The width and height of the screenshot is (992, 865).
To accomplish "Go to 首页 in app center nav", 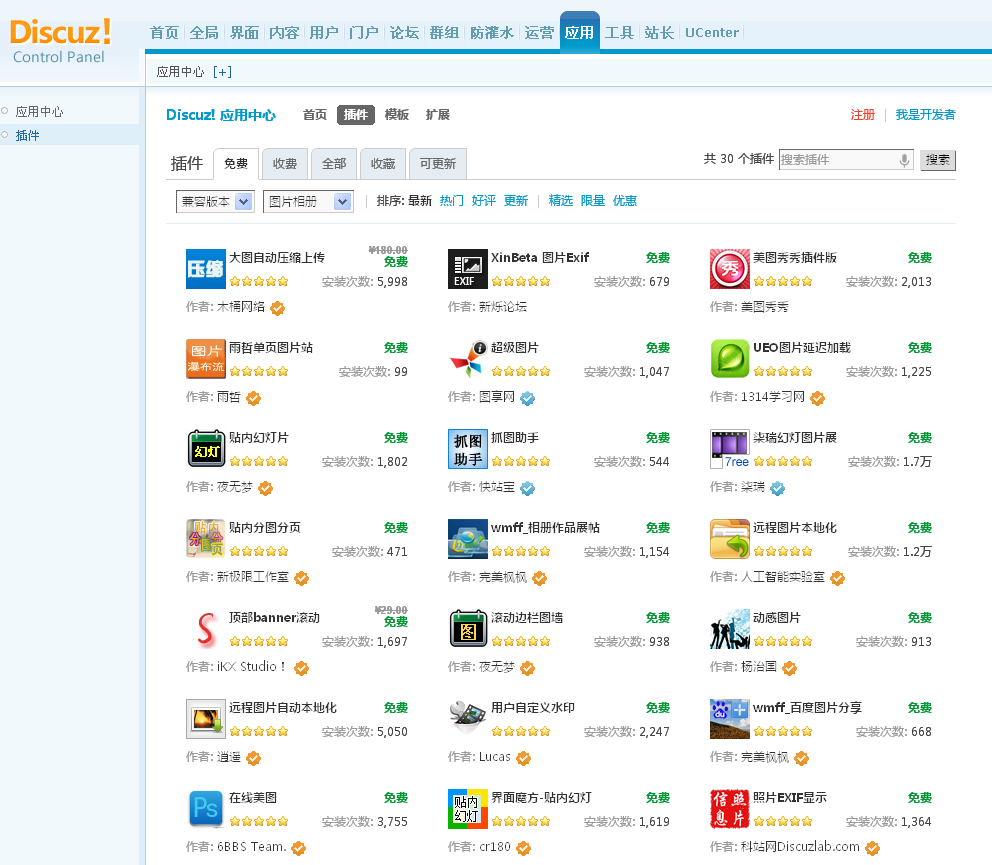I will [314, 115].
